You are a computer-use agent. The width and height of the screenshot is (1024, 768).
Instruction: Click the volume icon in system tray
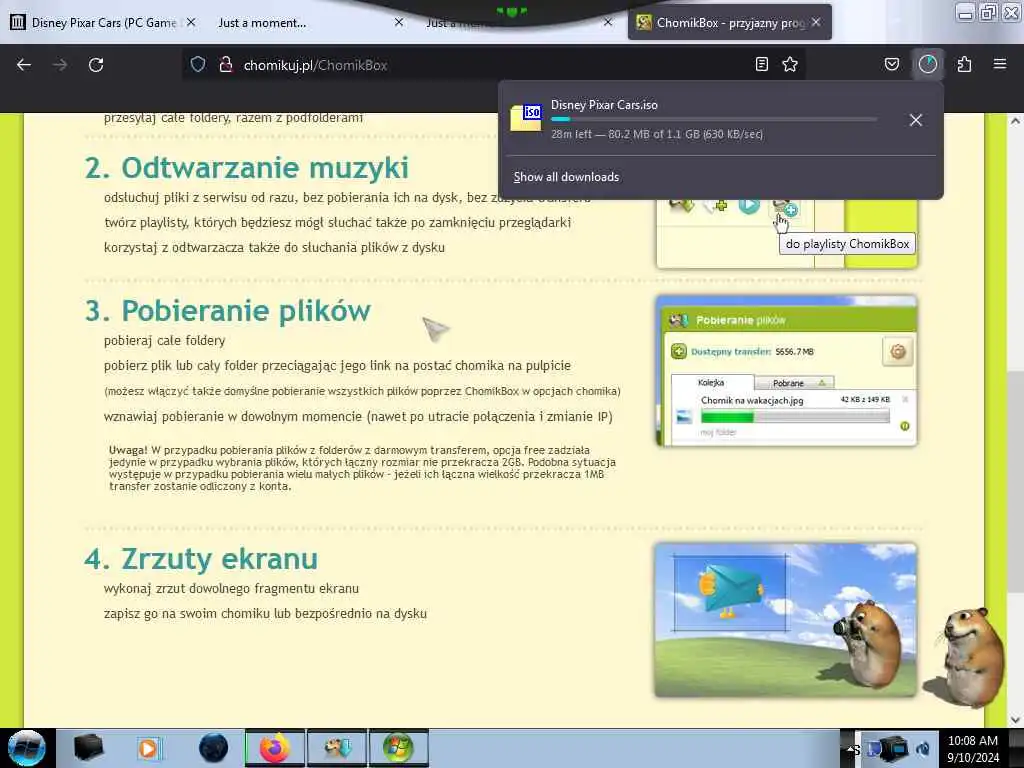tap(923, 750)
